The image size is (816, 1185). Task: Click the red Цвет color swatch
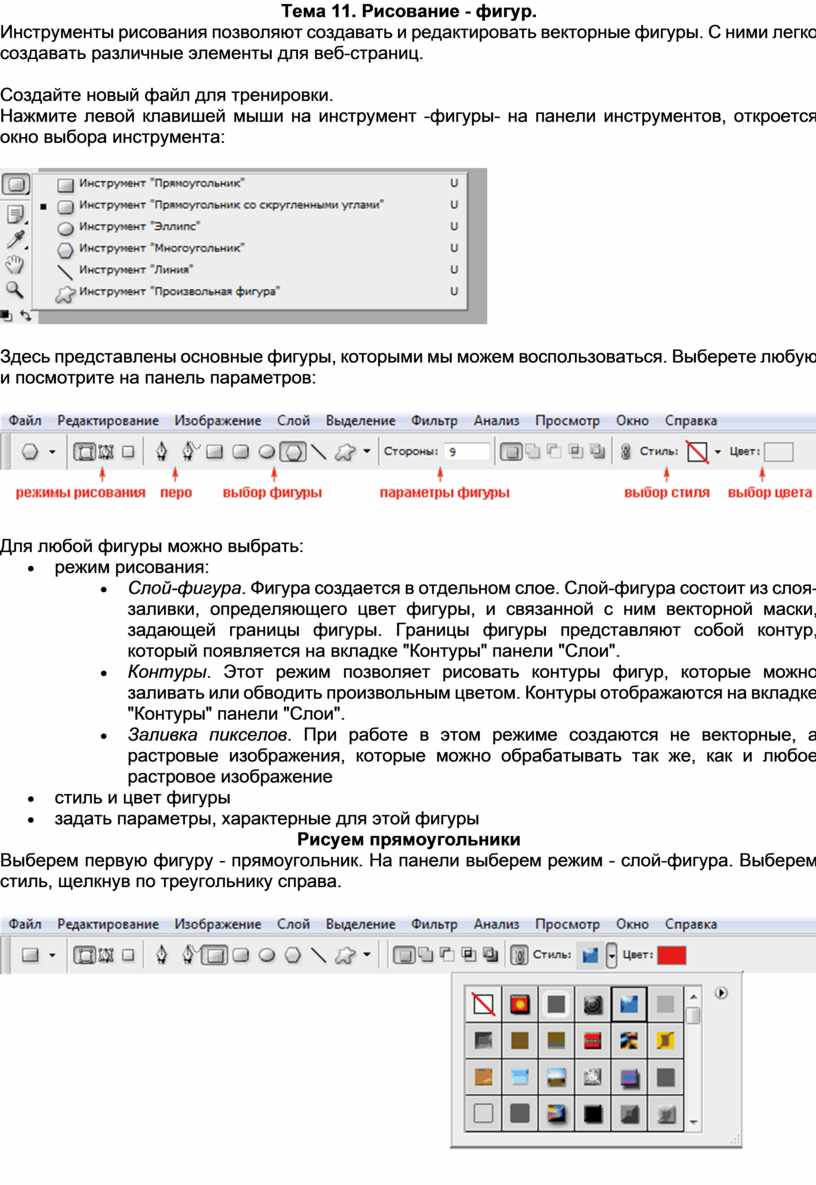[x=672, y=955]
